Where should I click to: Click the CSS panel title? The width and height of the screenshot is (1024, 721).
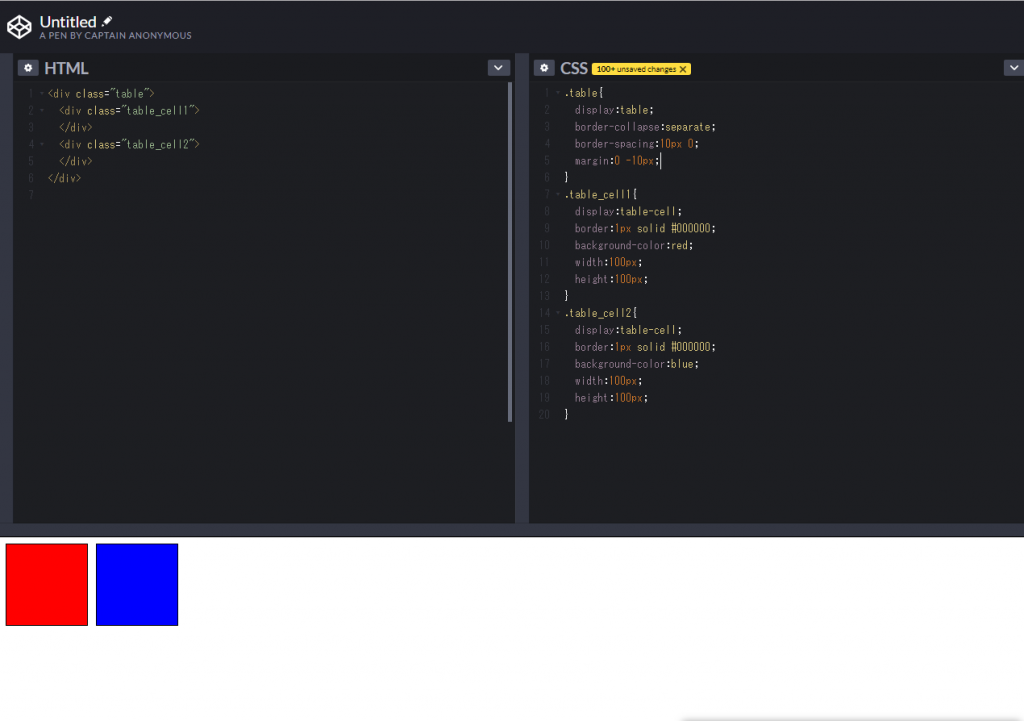574,68
